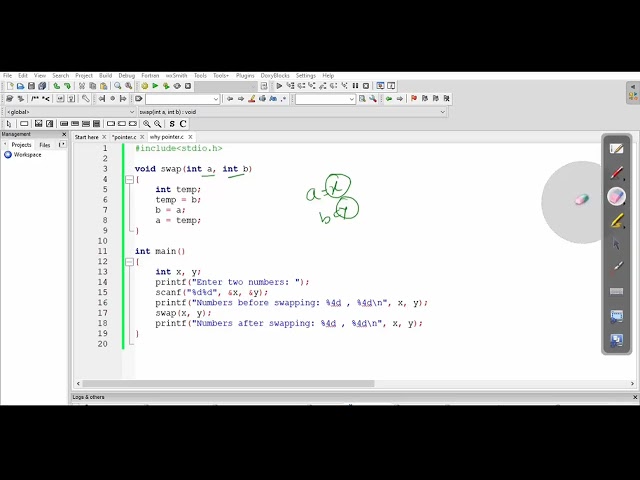Select the yellow highlighter tool

click(617, 221)
